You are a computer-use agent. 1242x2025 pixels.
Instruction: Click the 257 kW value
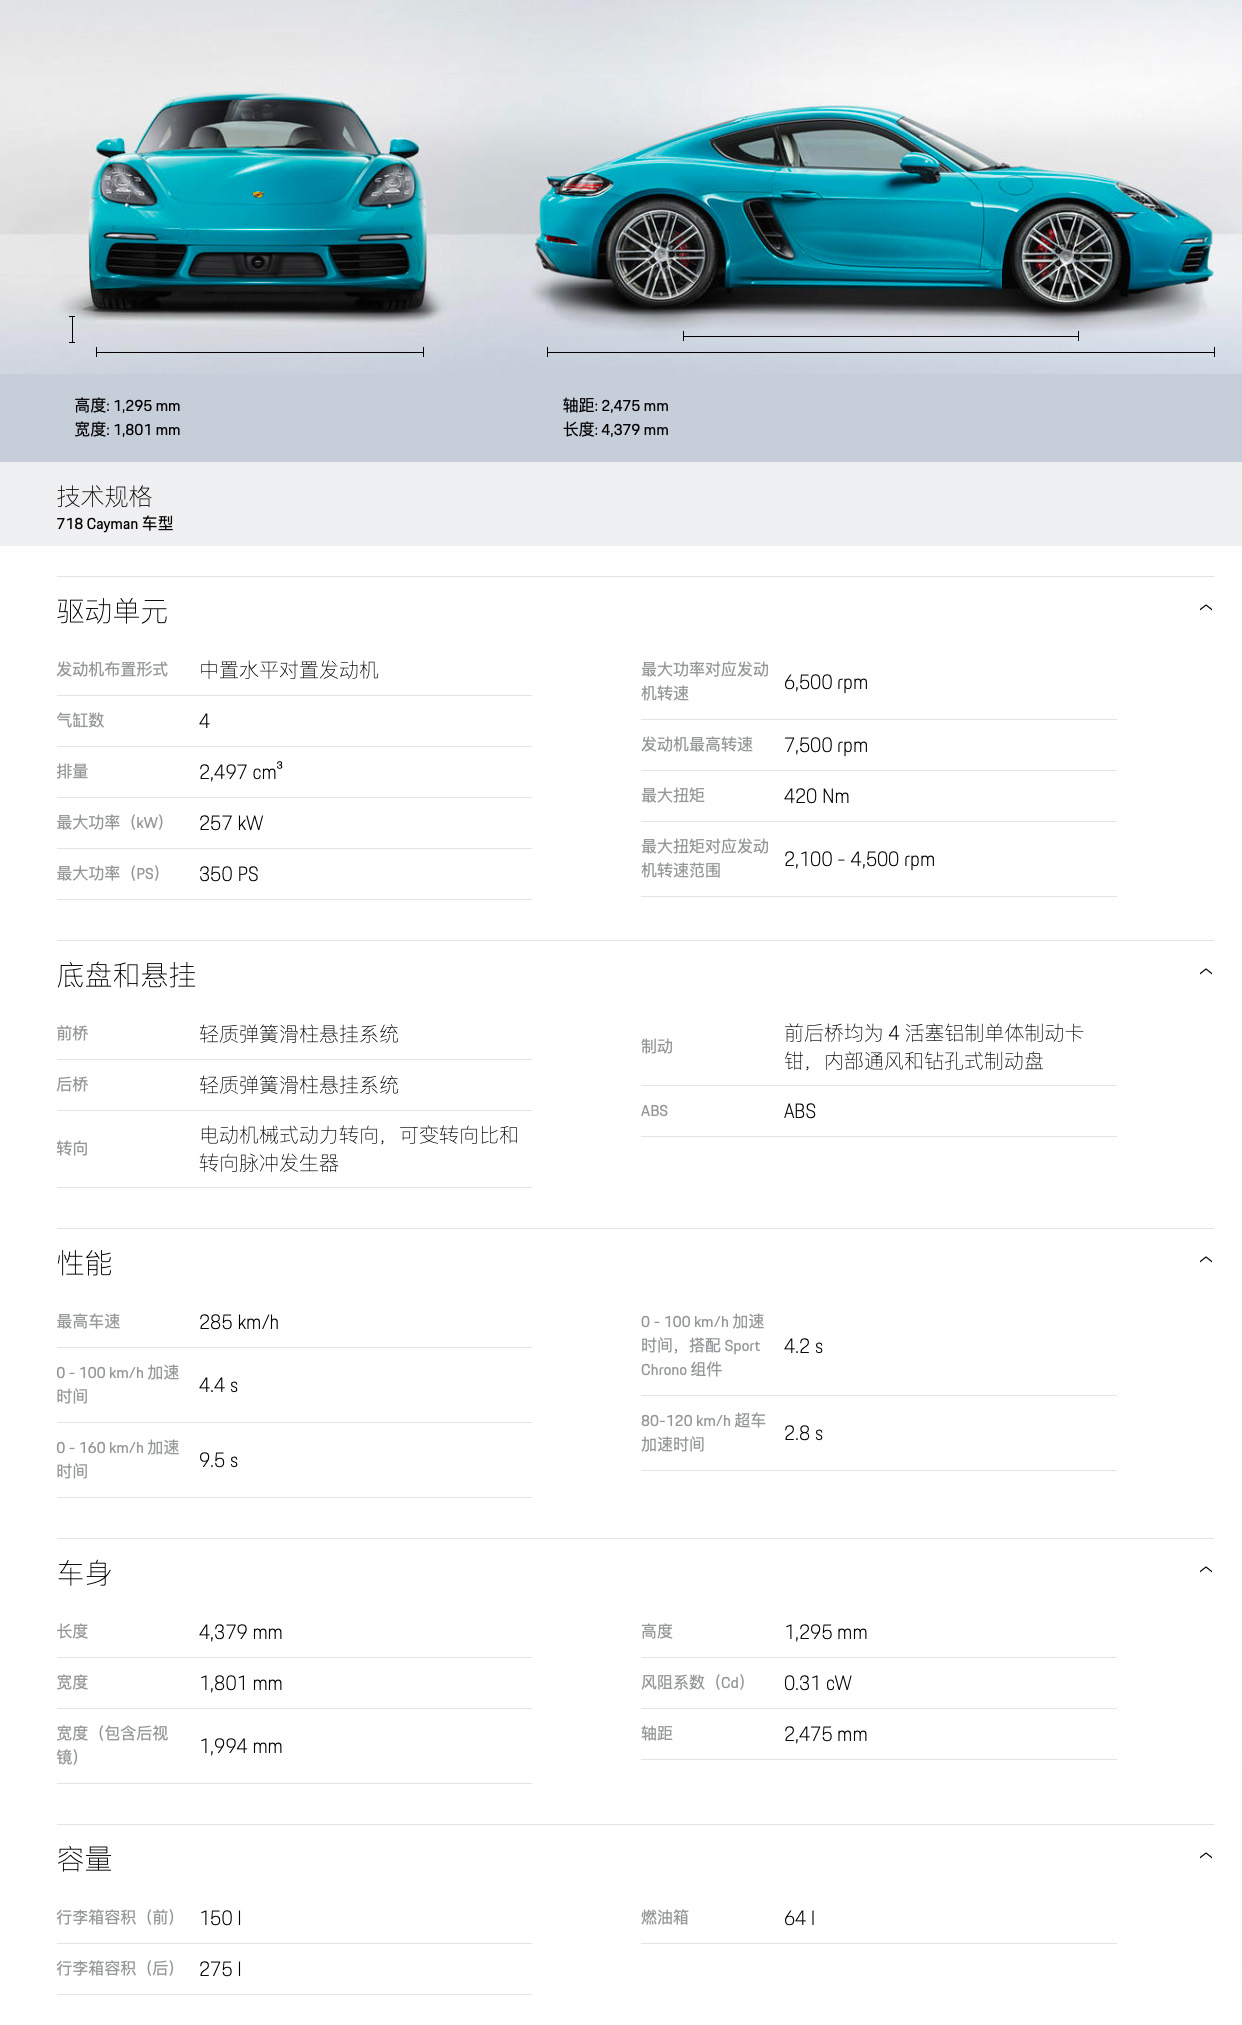click(x=231, y=823)
